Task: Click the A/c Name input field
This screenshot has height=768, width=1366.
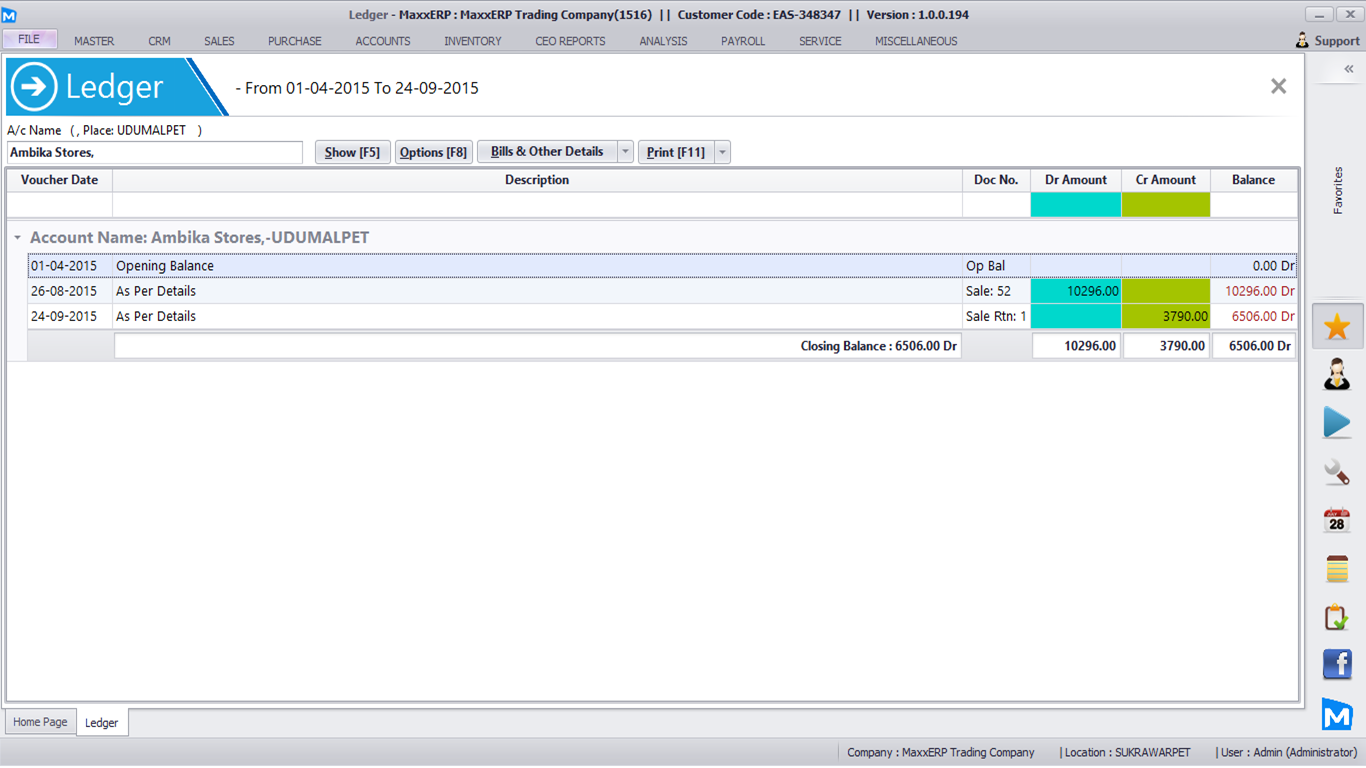Action: pos(155,152)
